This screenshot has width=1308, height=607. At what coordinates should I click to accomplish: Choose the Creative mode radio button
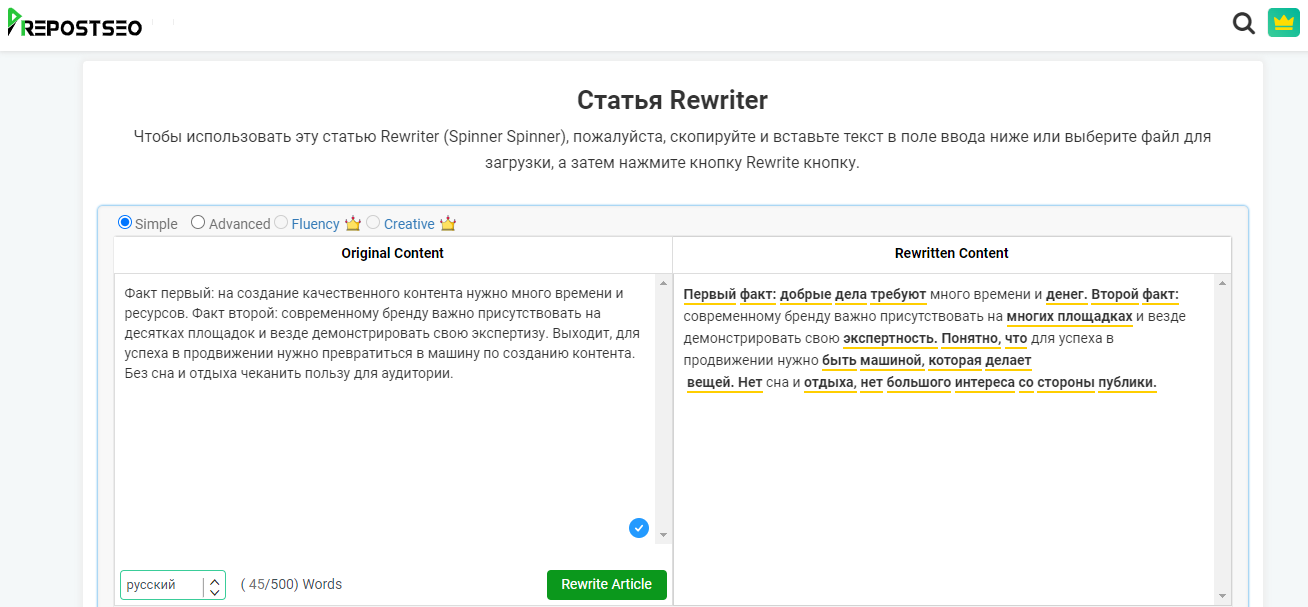tap(373, 223)
